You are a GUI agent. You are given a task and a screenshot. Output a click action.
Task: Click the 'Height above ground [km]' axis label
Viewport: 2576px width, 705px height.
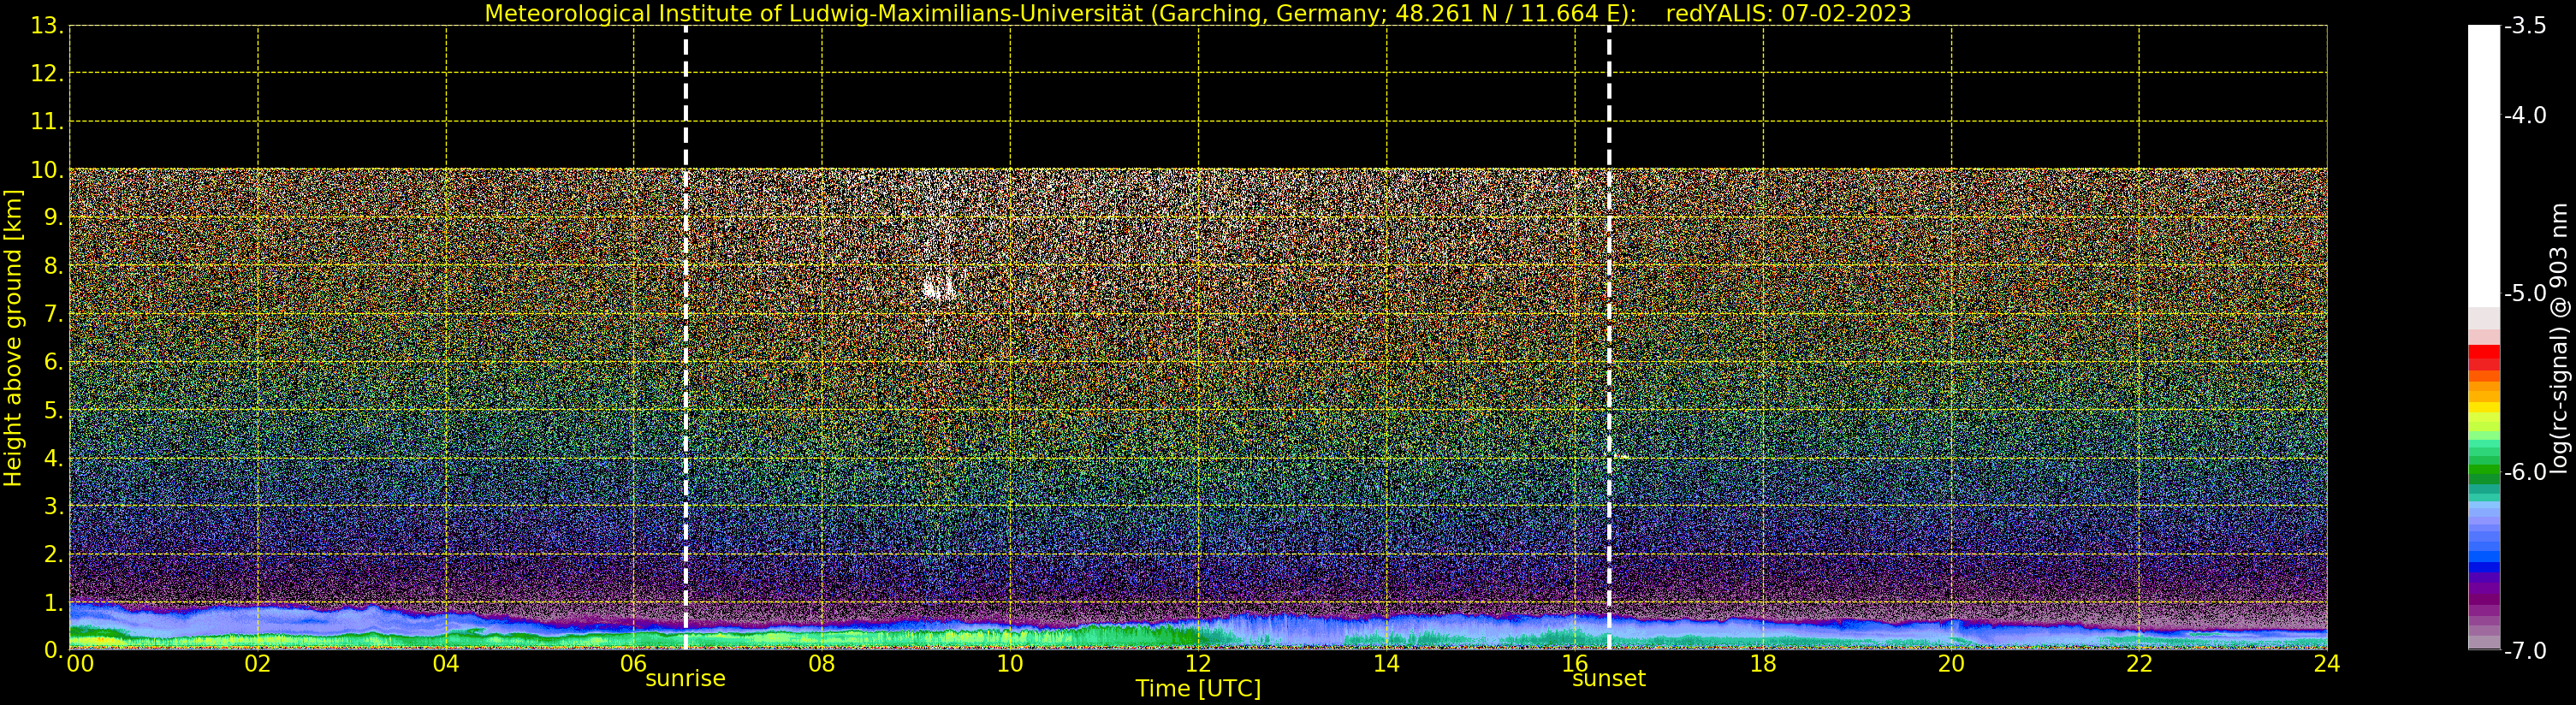(x=13, y=338)
